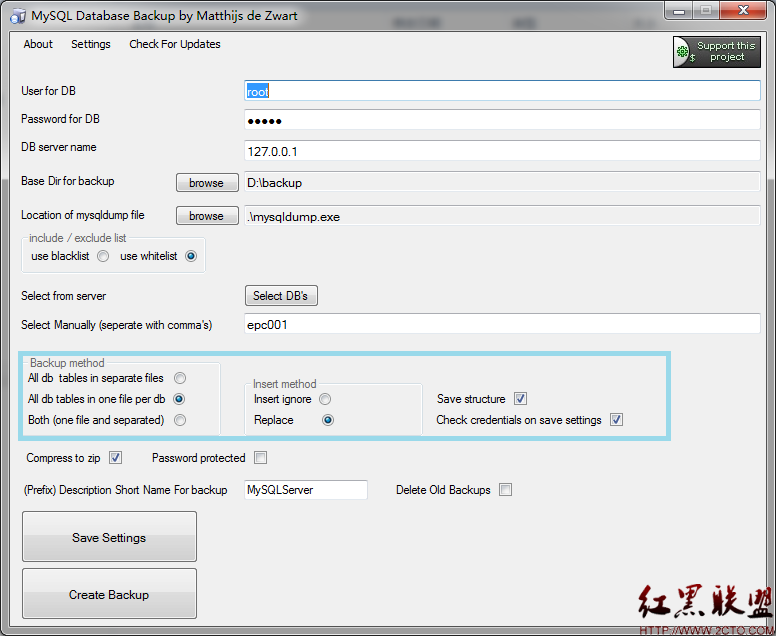776x636 pixels.
Task: Toggle the Compress to zip checkbox
Action: pyautogui.click(x=115, y=458)
